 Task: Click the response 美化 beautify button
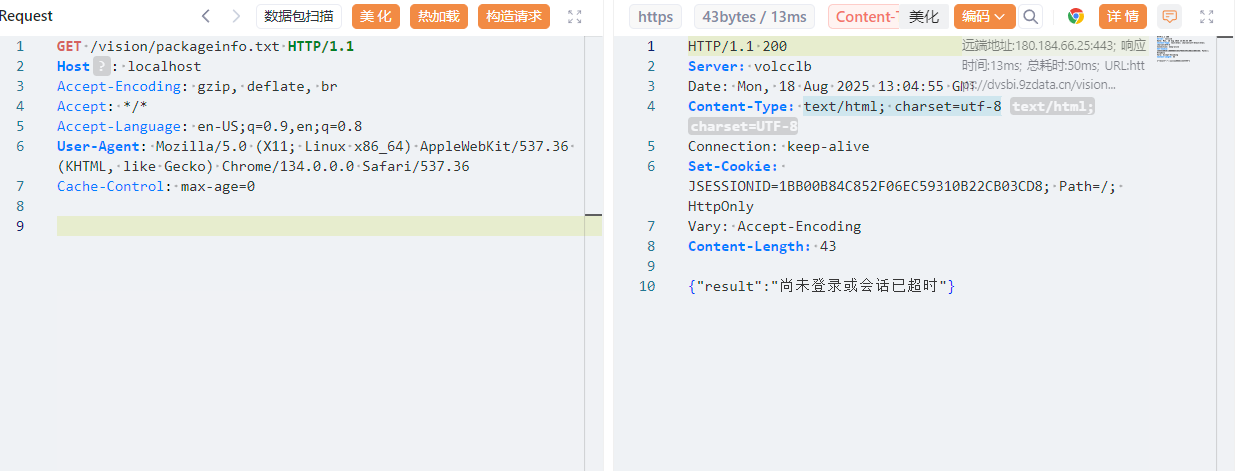[x=923, y=16]
